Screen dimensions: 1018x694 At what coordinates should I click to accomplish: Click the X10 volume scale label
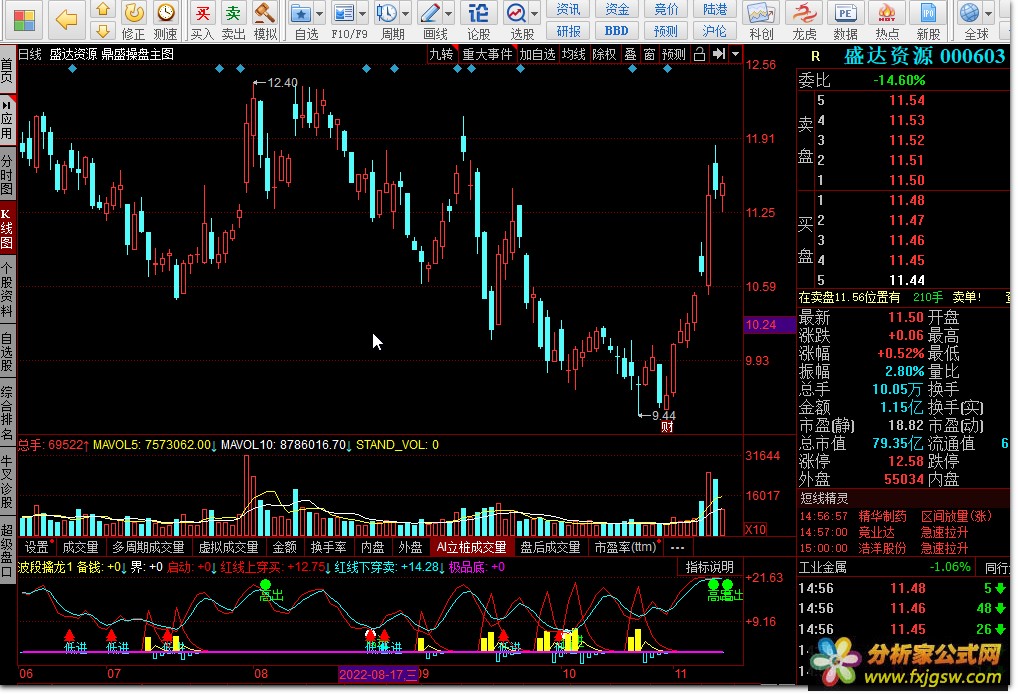756,528
